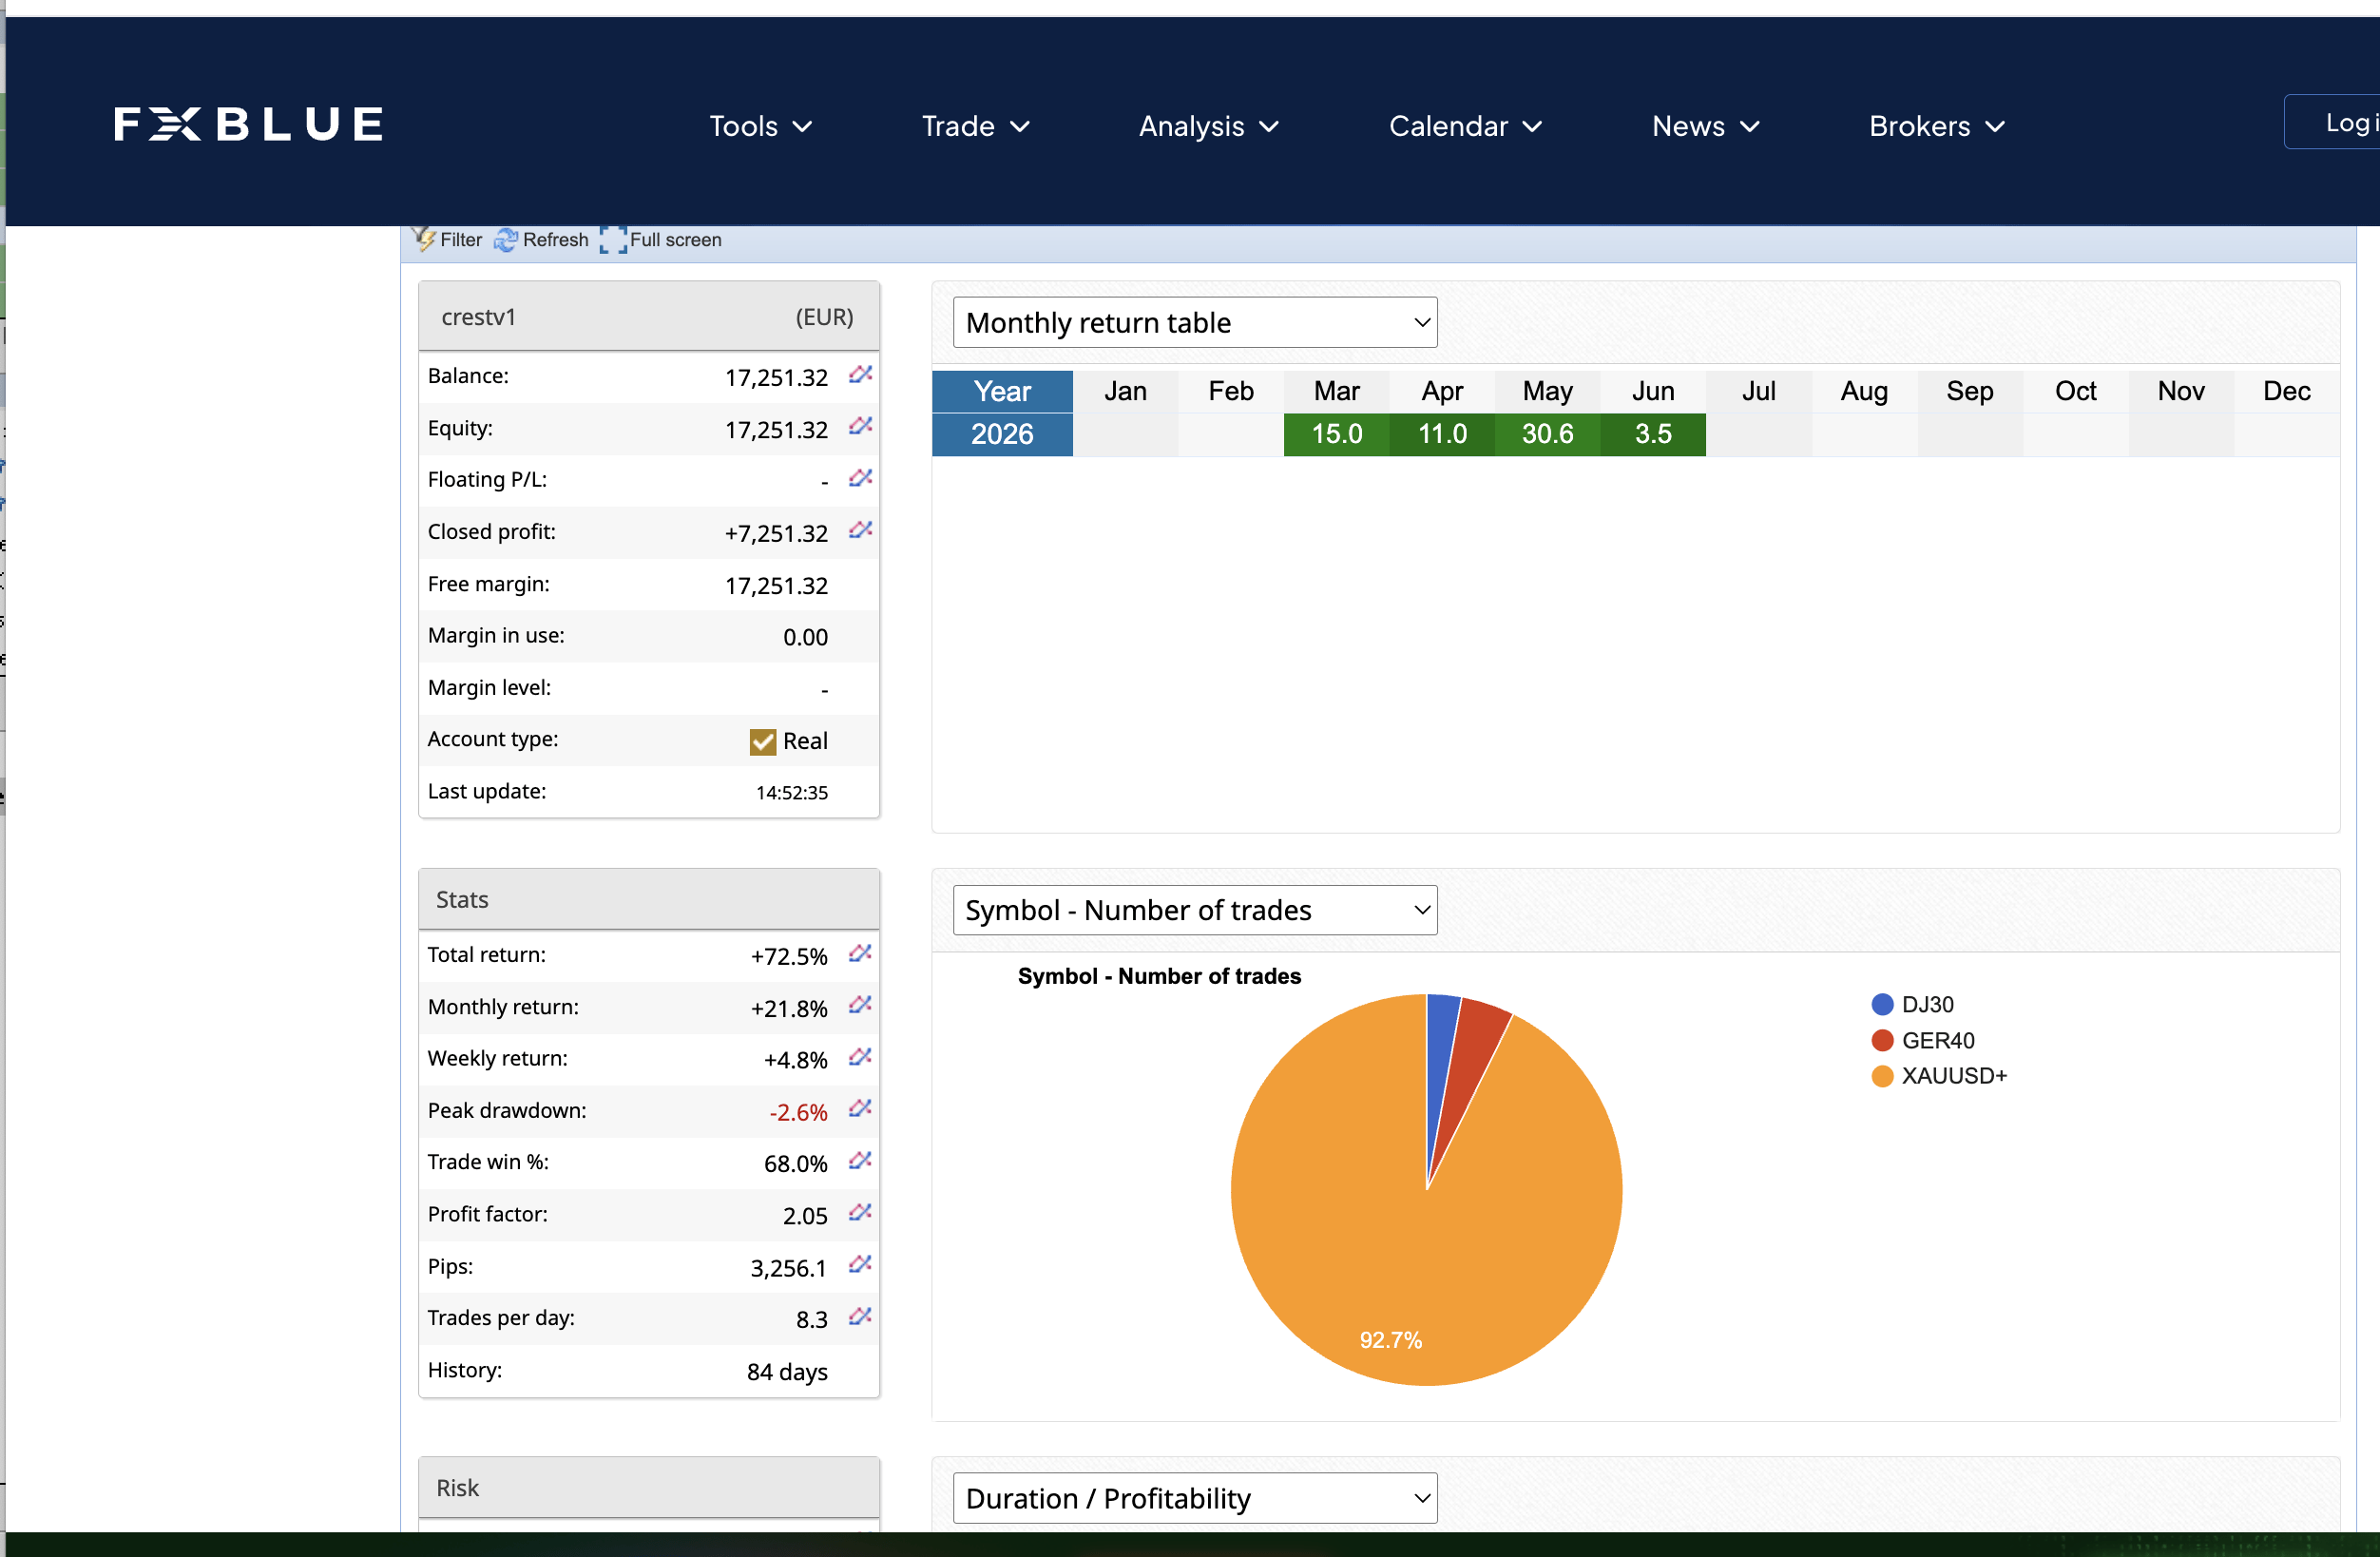Click chart icon next to Profit factor
The image size is (2380, 1557).
click(x=860, y=1213)
